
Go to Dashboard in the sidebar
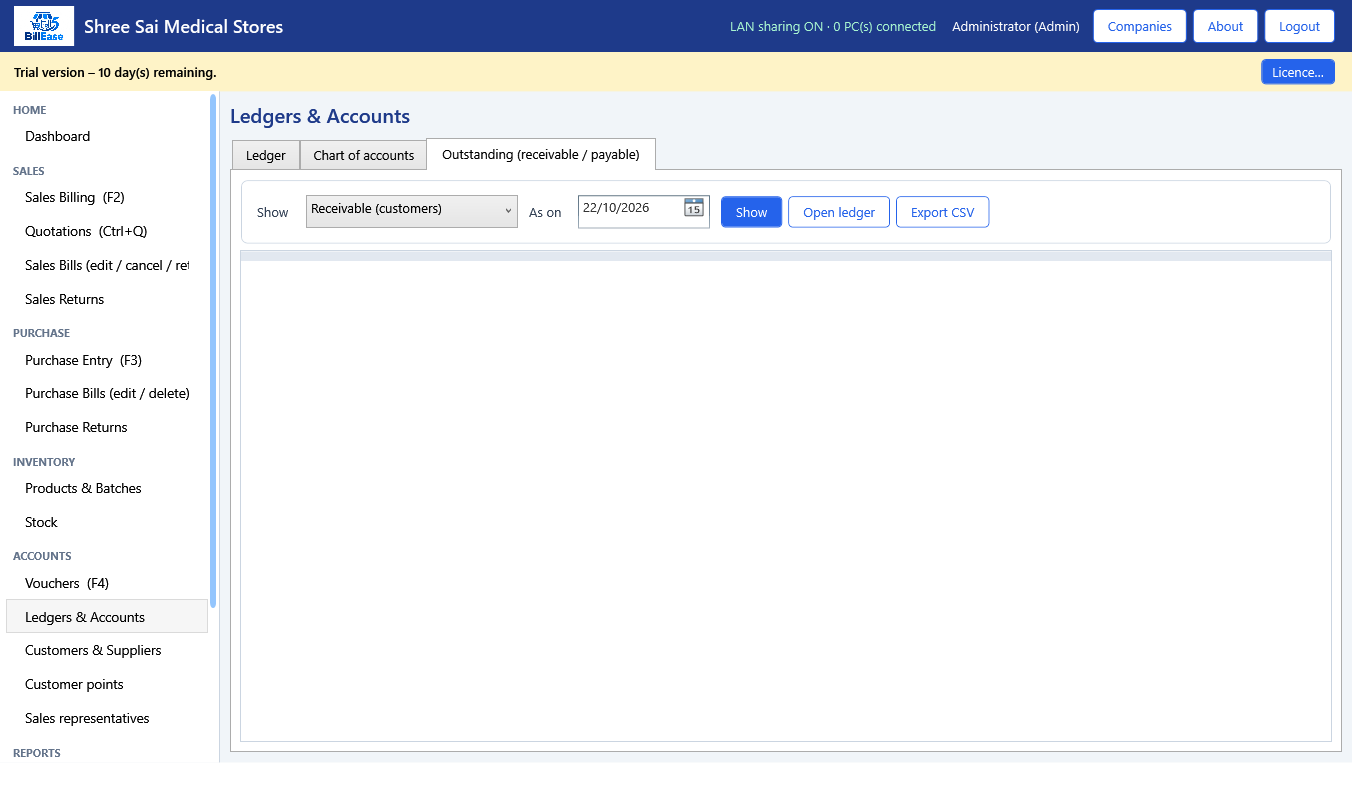point(107,136)
